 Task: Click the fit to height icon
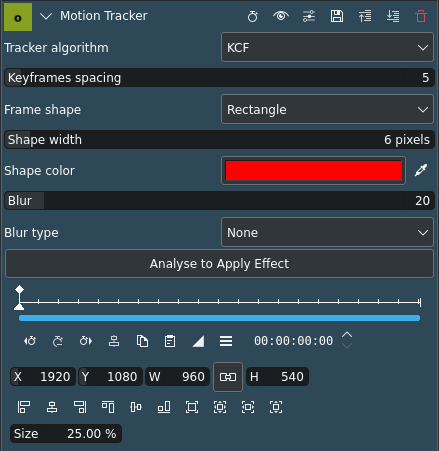click(x=276, y=407)
